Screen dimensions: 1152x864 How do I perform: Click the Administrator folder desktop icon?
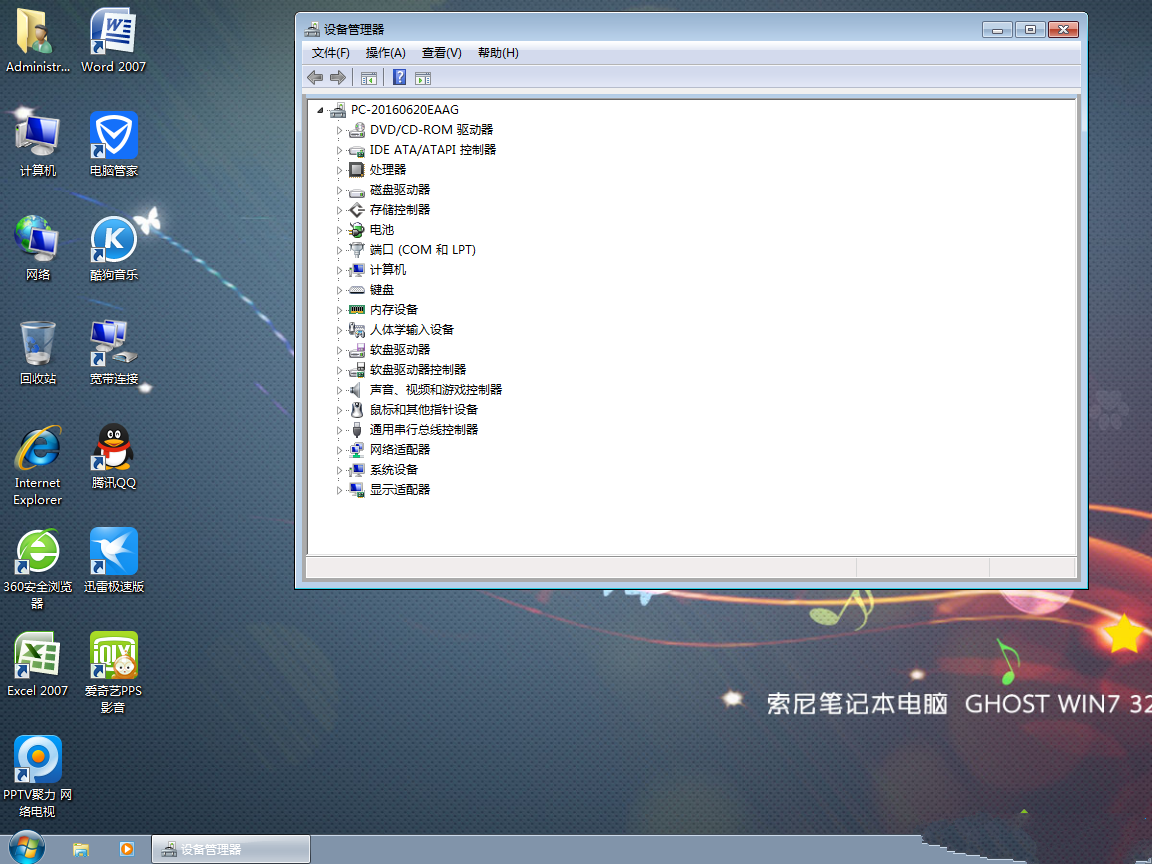click(x=37, y=40)
